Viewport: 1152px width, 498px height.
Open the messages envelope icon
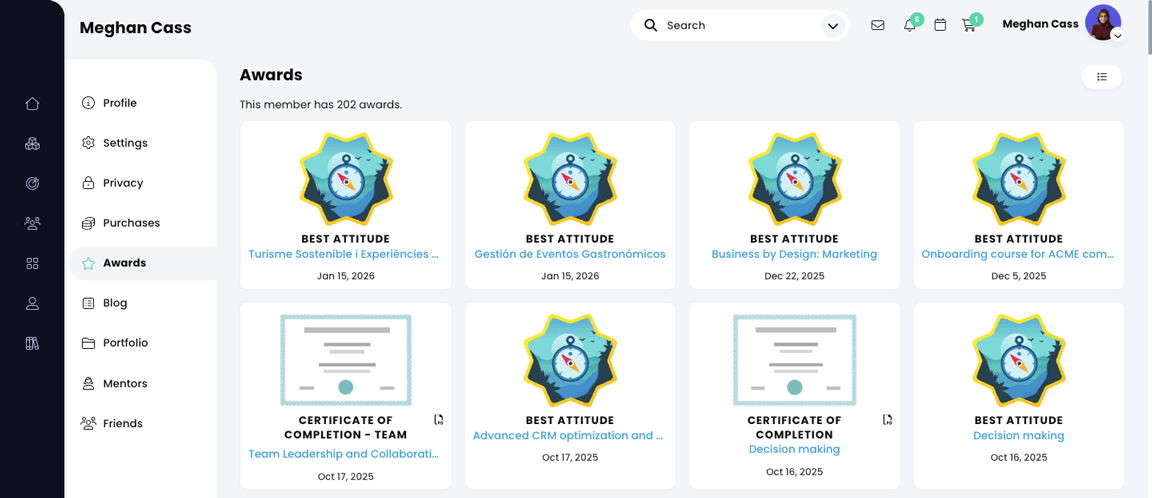(x=877, y=25)
